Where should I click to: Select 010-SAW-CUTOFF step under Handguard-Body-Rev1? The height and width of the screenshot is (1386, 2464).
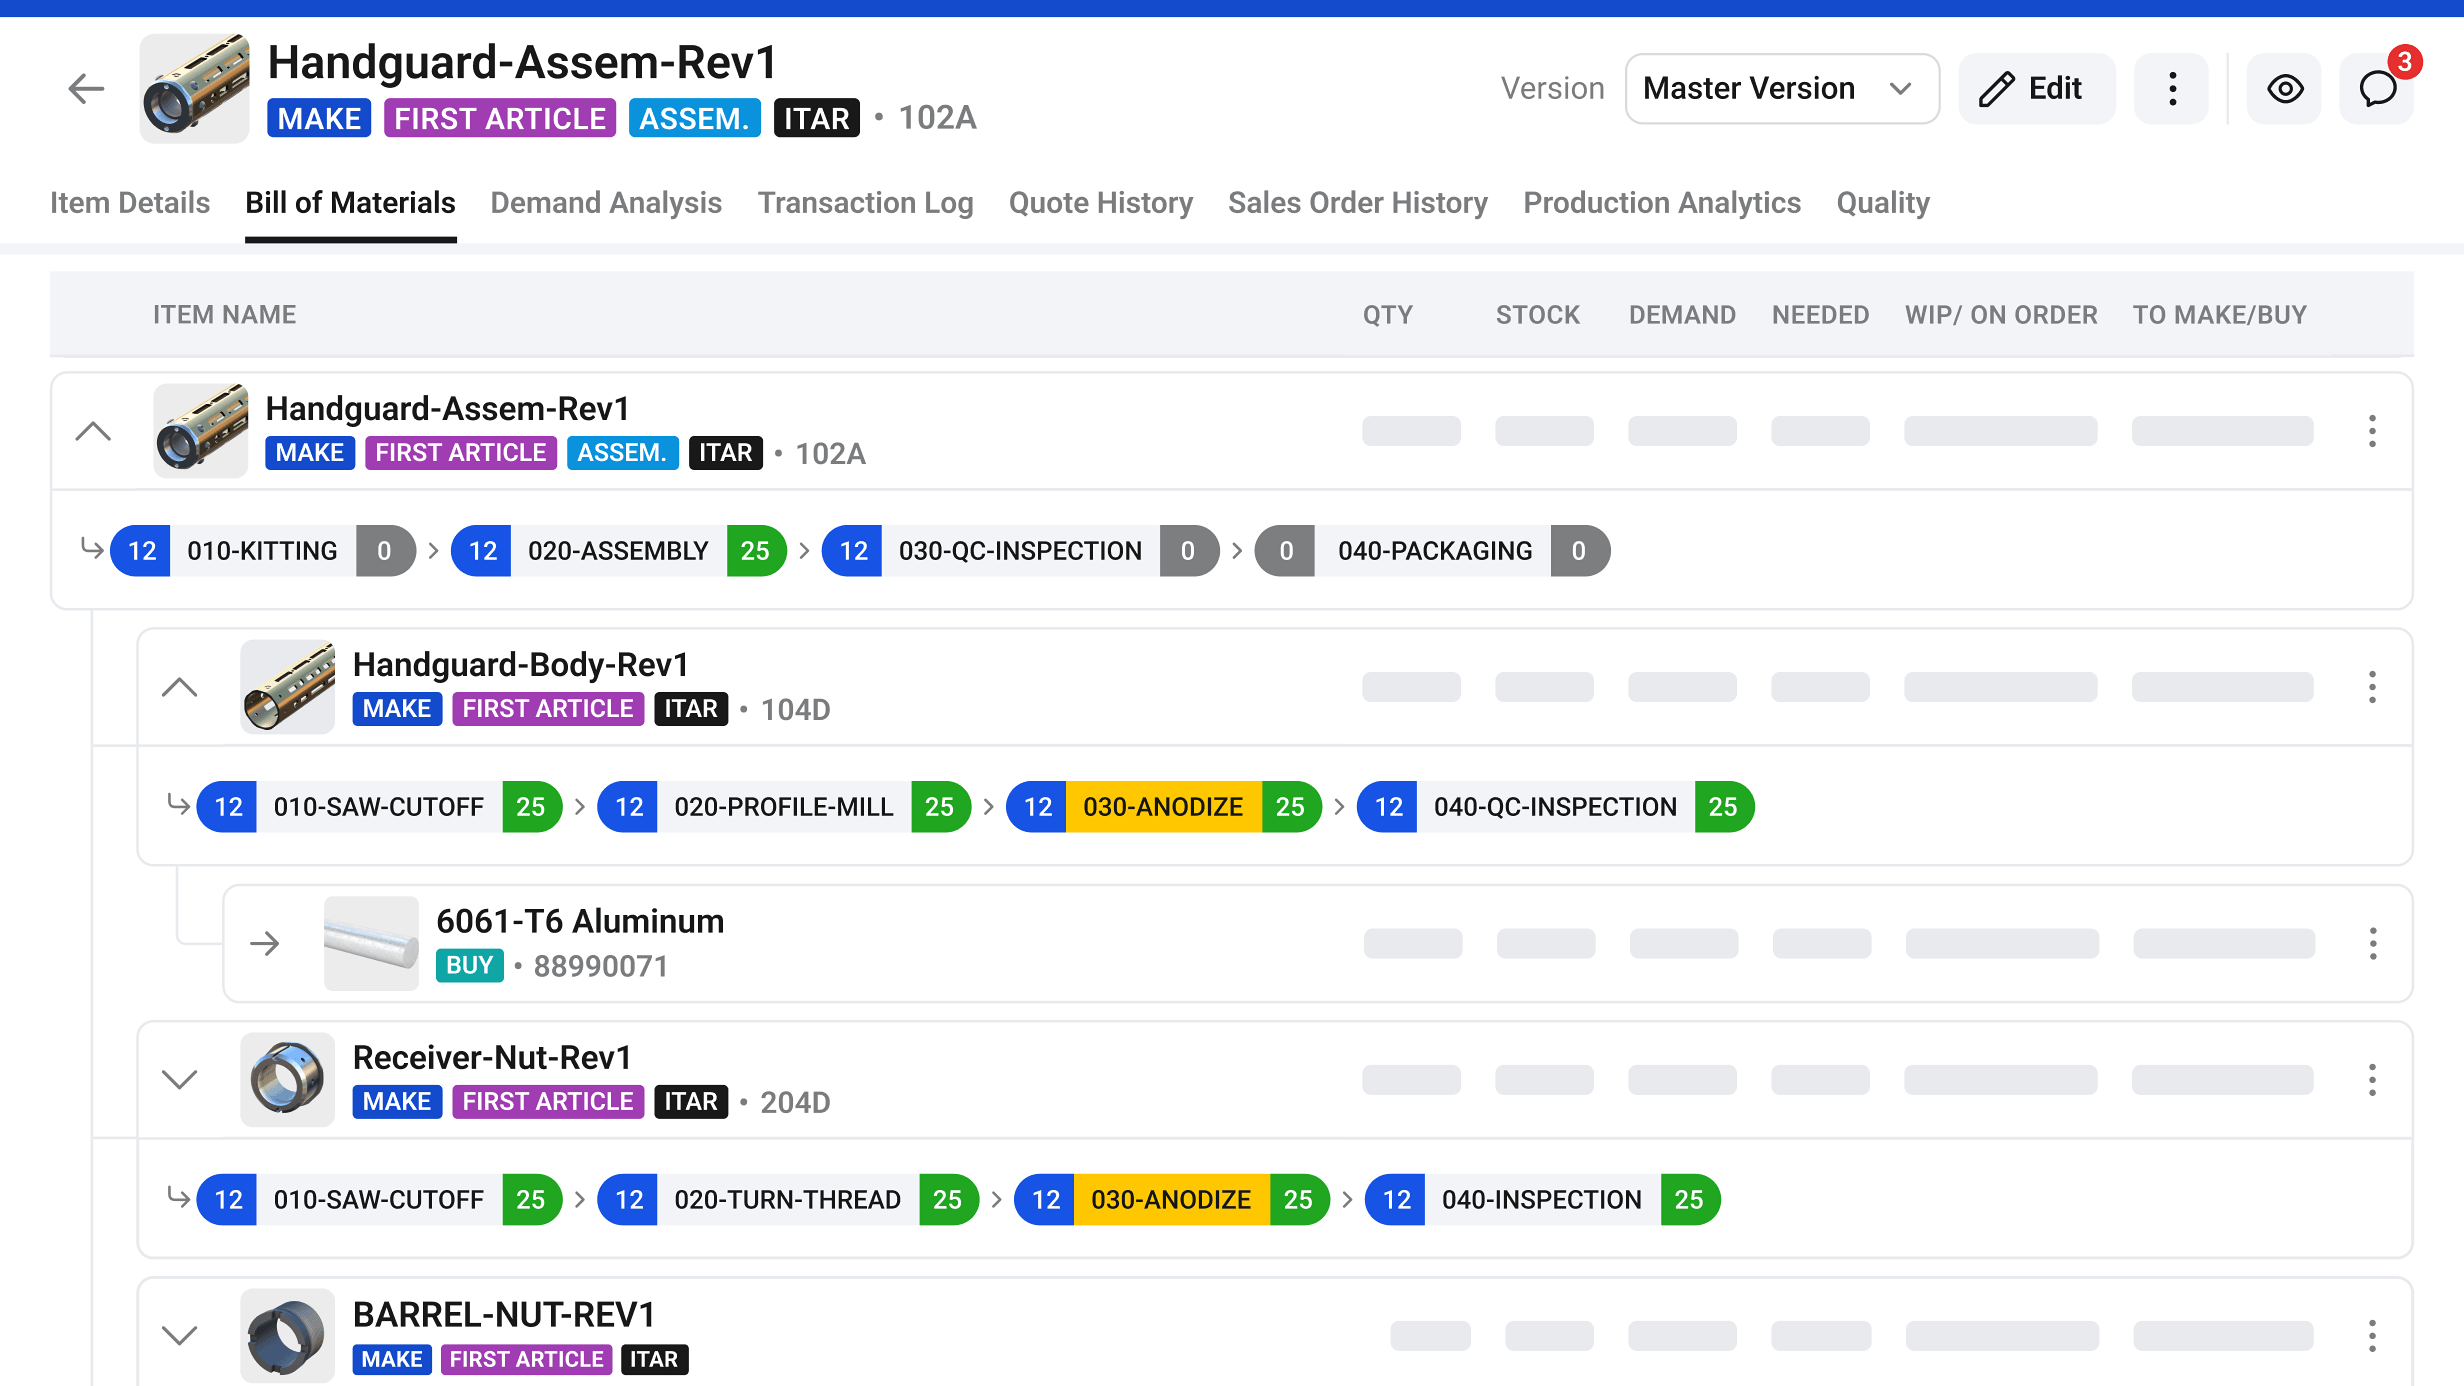tap(379, 807)
